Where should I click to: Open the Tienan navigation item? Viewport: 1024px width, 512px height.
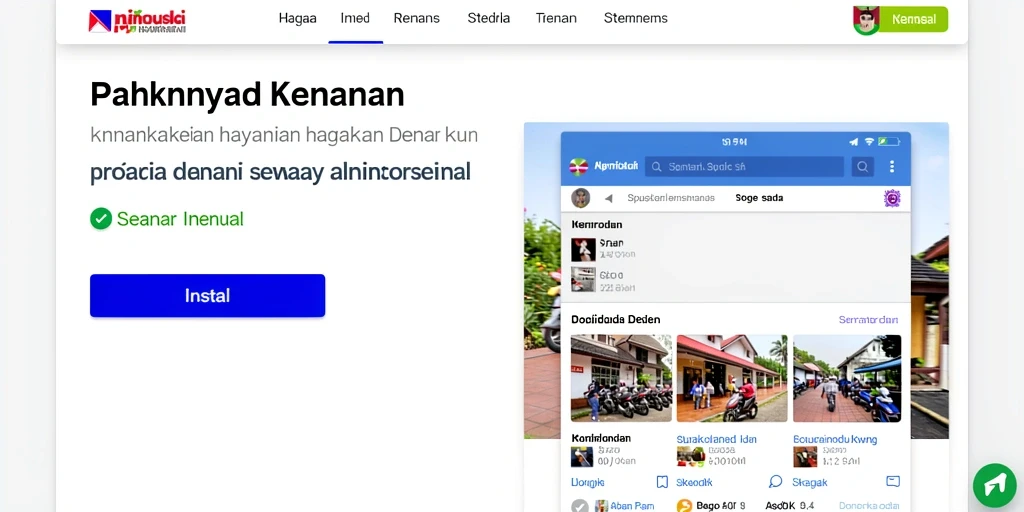click(556, 18)
